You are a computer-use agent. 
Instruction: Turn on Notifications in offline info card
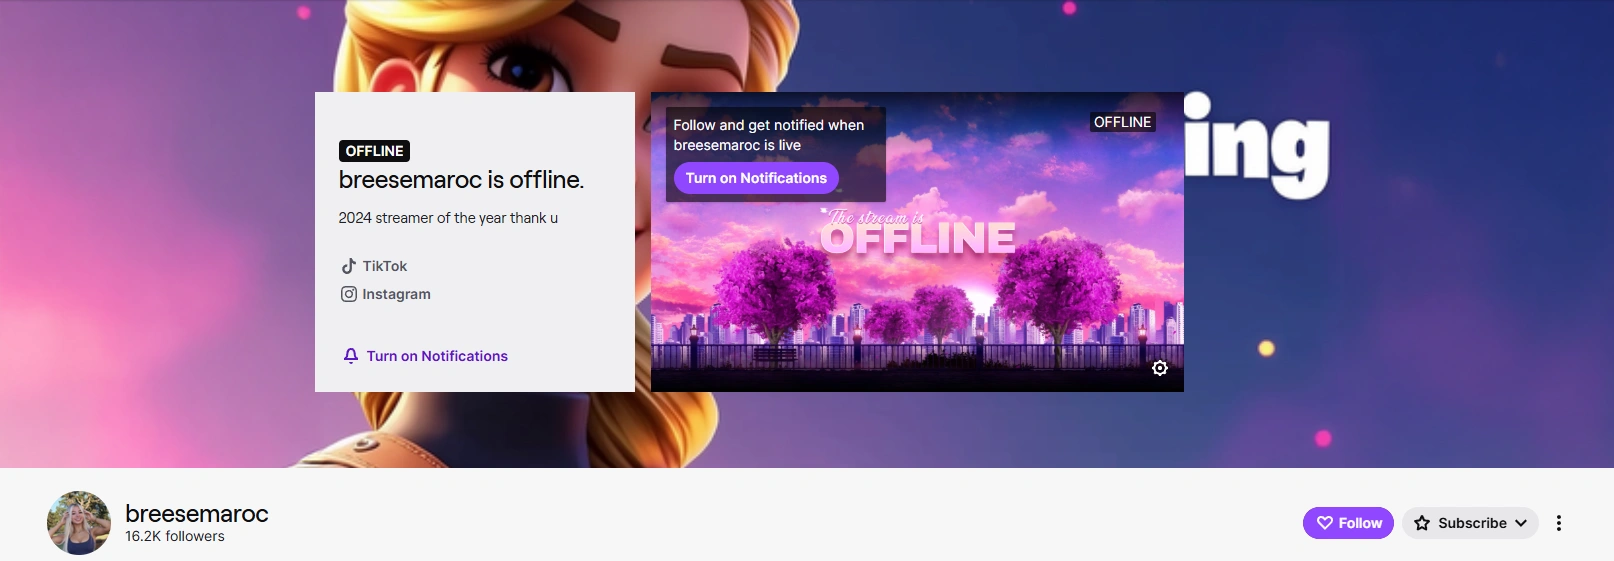(x=425, y=356)
